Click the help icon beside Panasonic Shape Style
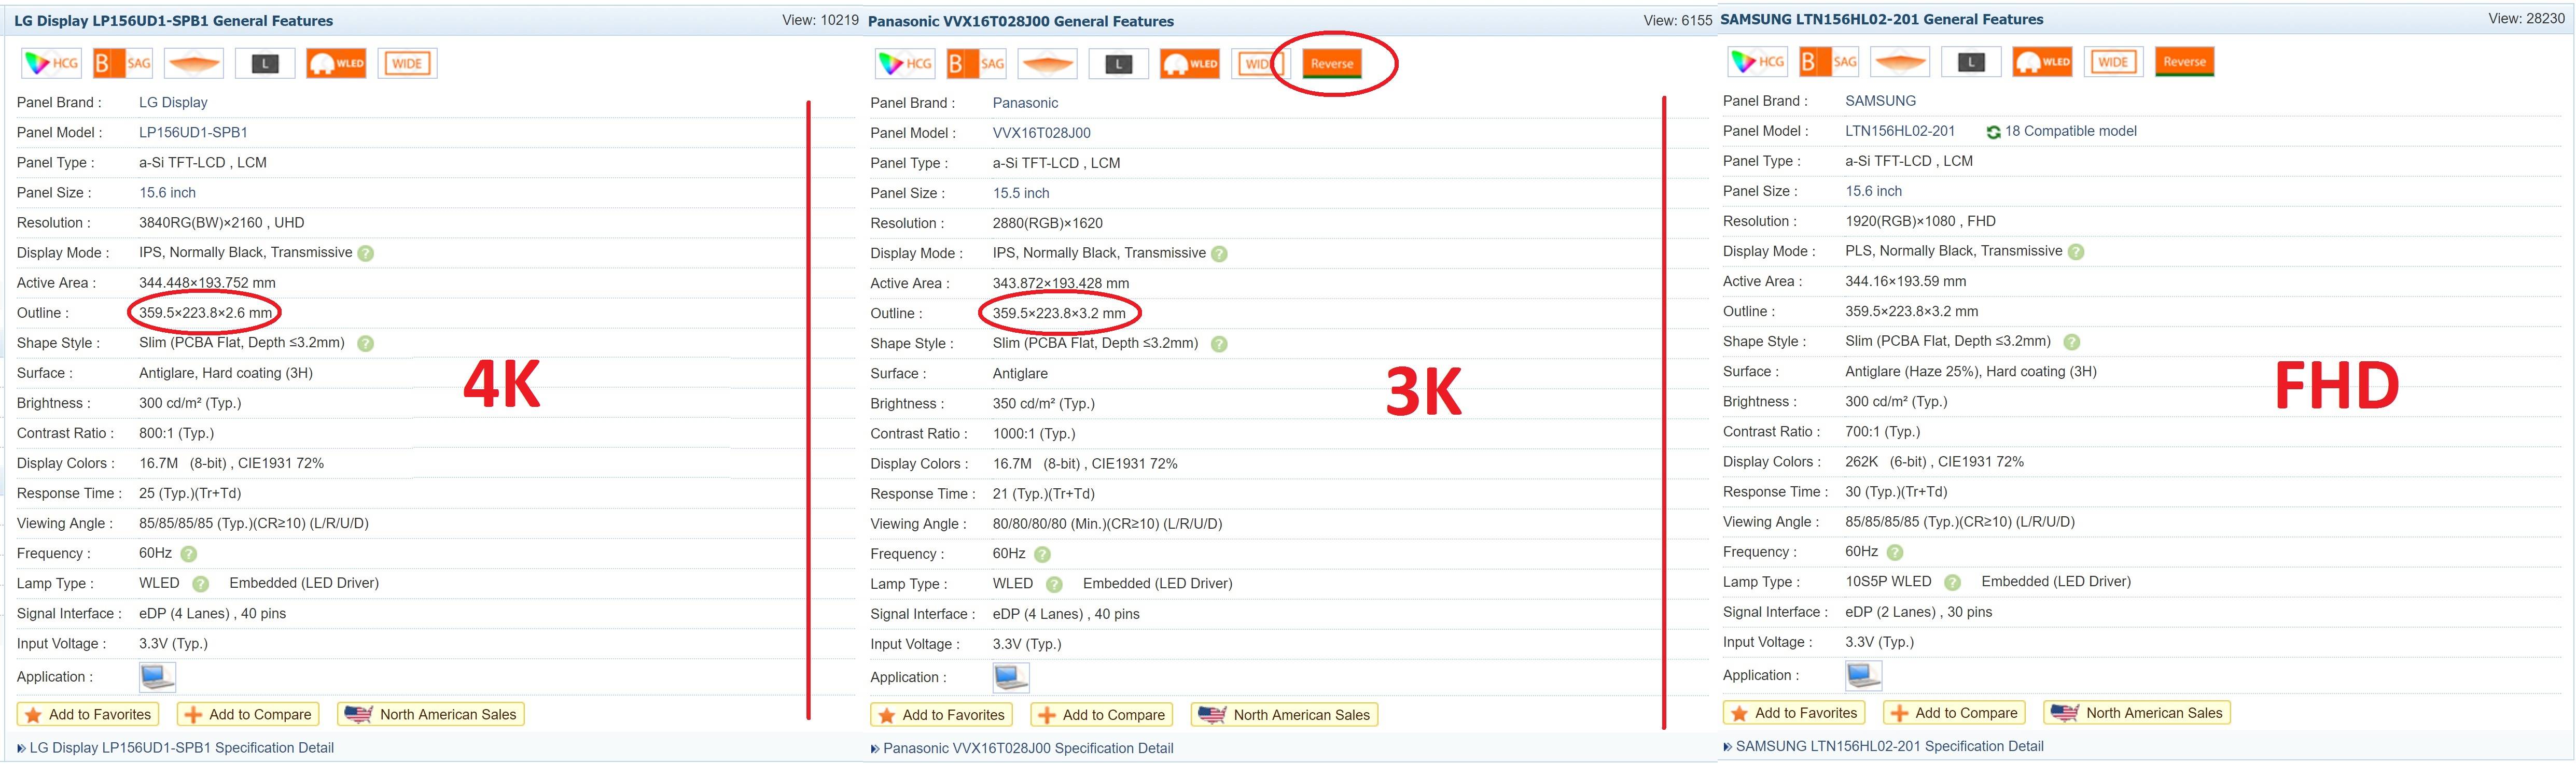Image resolution: width=2576 pixels, height=764 pixels. pyautogui.click(x=1219, y=344)
